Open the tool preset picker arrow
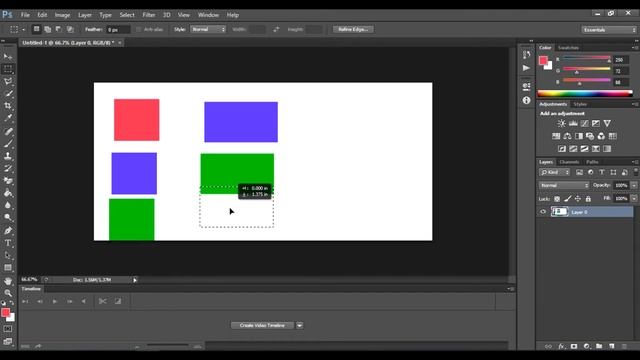 pos(23,29)
